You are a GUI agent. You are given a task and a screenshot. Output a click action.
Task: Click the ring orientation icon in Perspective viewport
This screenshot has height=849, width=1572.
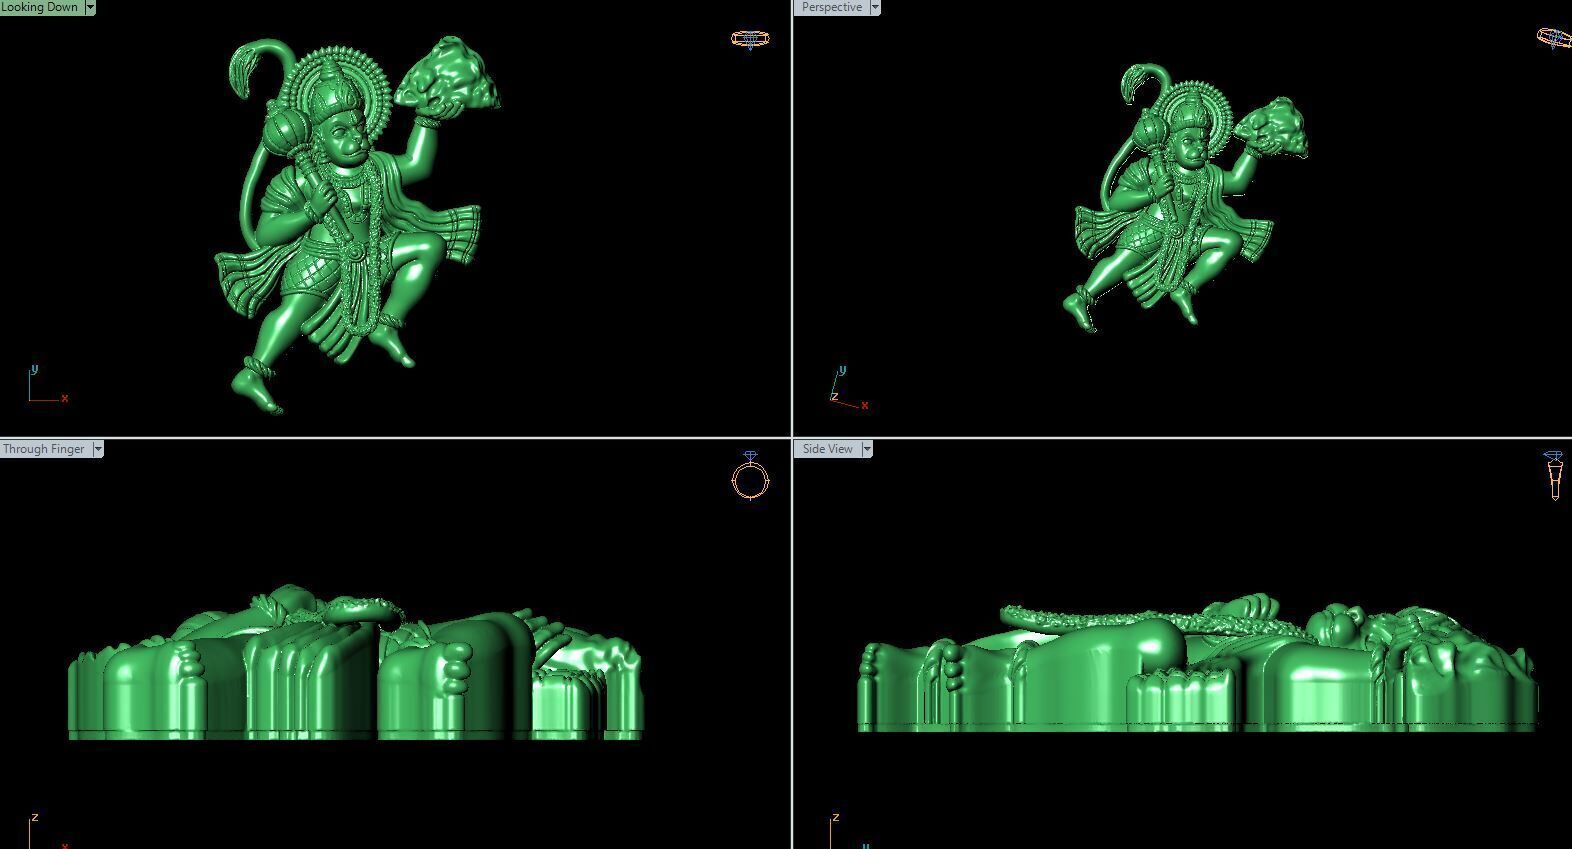click(x=1554, y=38)
